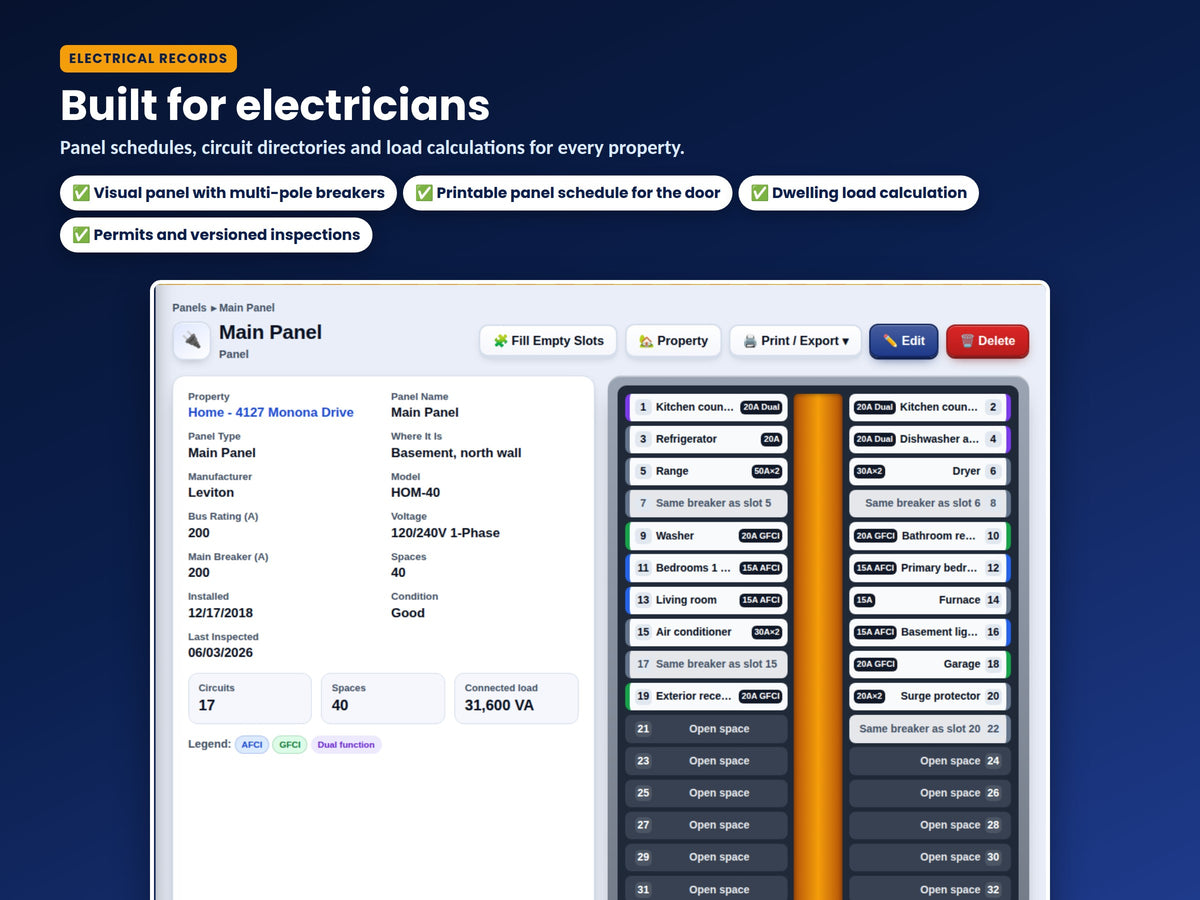Click the 120/240V 1-Phase voltage value
Image resolution: width=1200 pixels, height=900 pixels.
click(x=445, y=532)
